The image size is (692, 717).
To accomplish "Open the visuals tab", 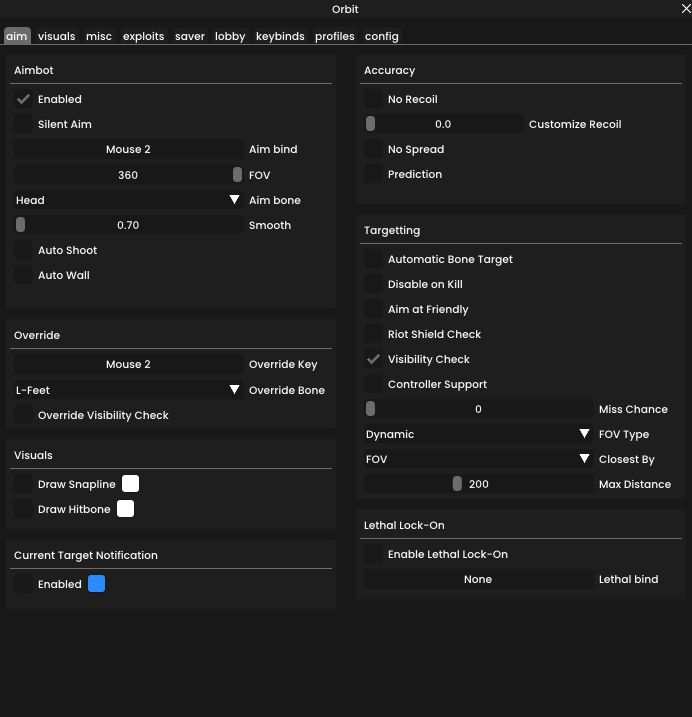I will [57, 36].
